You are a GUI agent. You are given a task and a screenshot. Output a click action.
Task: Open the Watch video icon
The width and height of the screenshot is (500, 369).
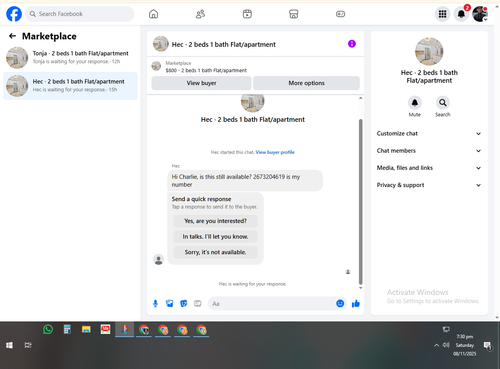(x=247, y=14)
